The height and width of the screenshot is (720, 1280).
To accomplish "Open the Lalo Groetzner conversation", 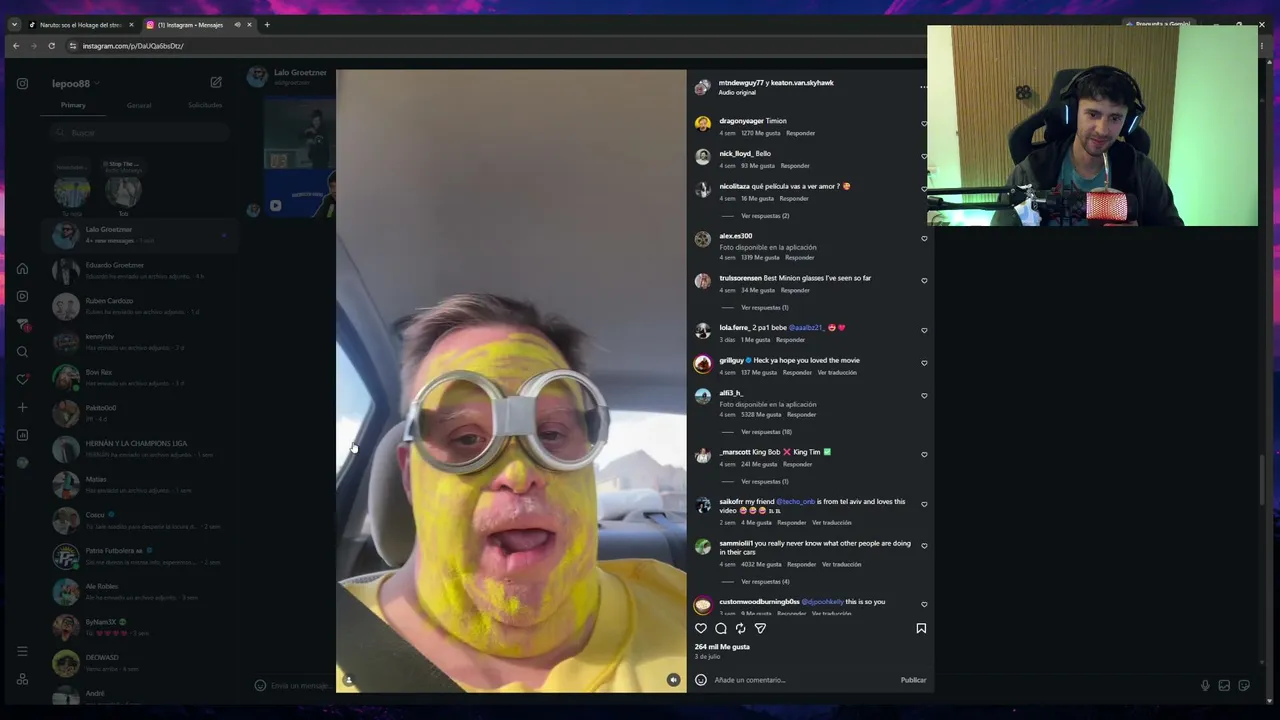I will [140, 235].
